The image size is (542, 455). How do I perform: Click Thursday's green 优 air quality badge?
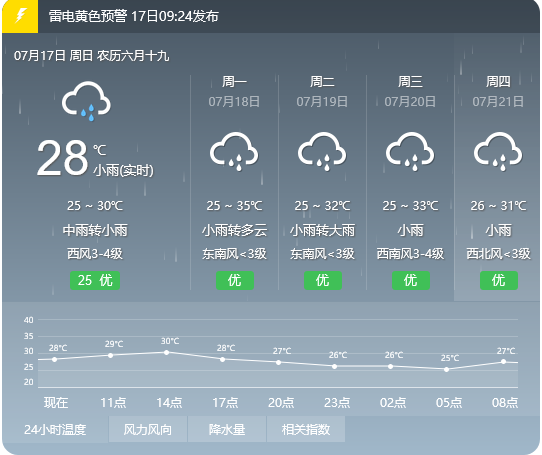click(x=499, y=280)
